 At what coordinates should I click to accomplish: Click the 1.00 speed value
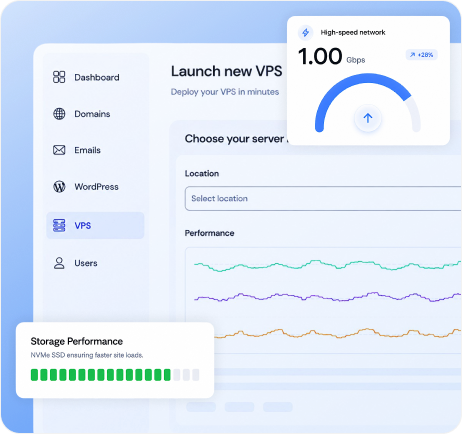tap(320, 56)
